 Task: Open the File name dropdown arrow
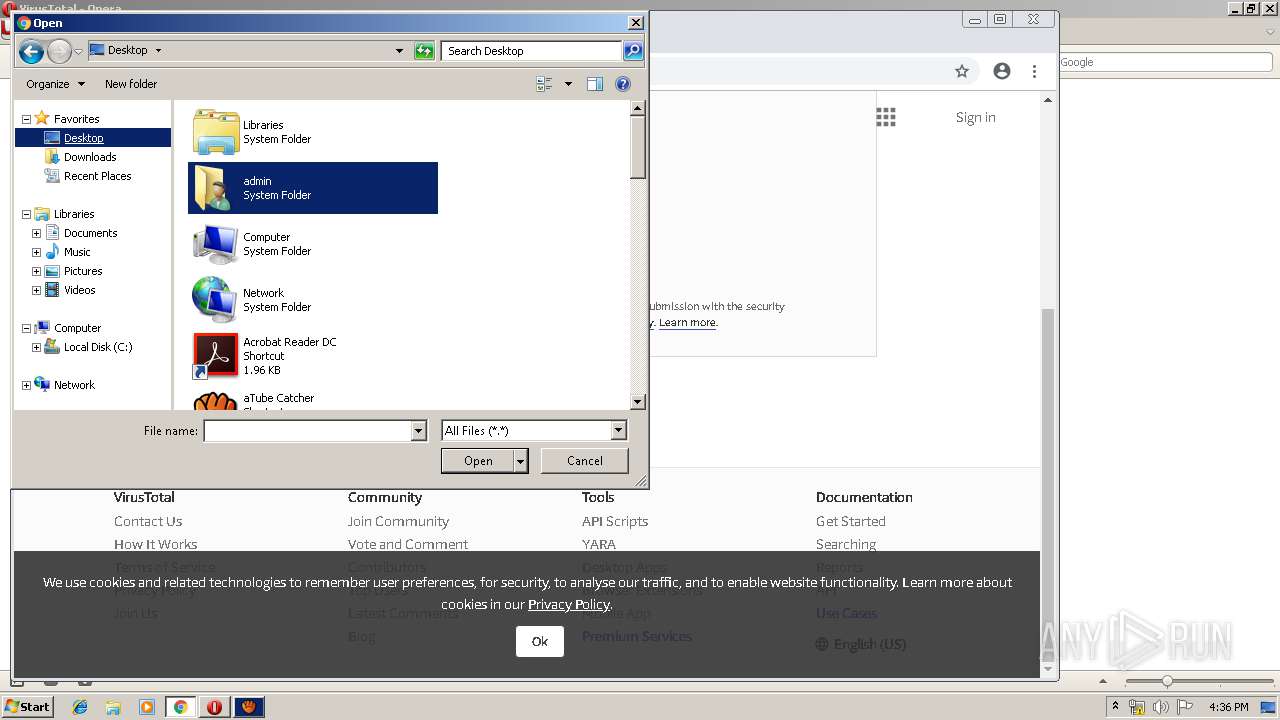(419, 431)
